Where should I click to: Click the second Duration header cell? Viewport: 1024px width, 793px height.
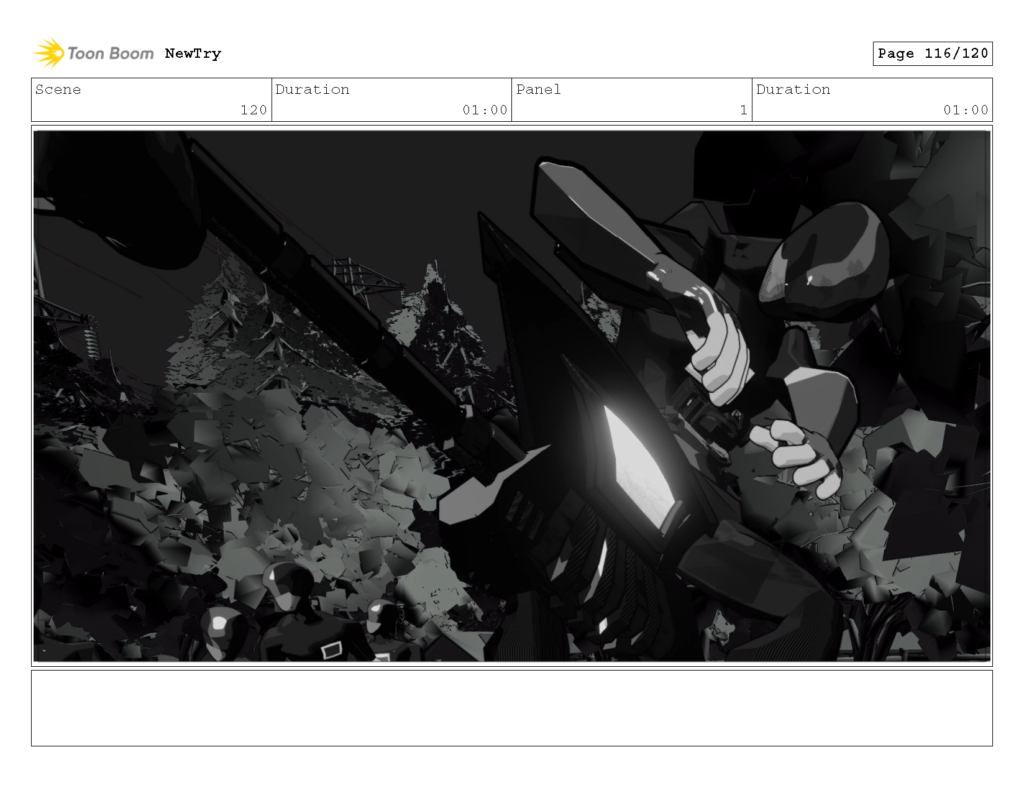tap(793, 89)
